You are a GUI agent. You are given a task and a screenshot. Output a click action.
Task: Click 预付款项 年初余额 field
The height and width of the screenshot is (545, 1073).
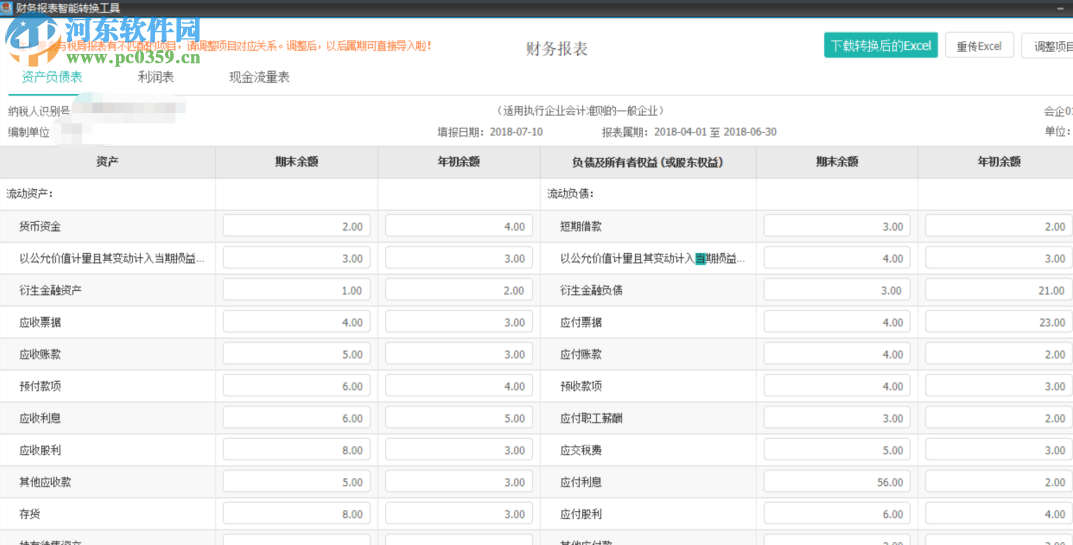point(458,386)
